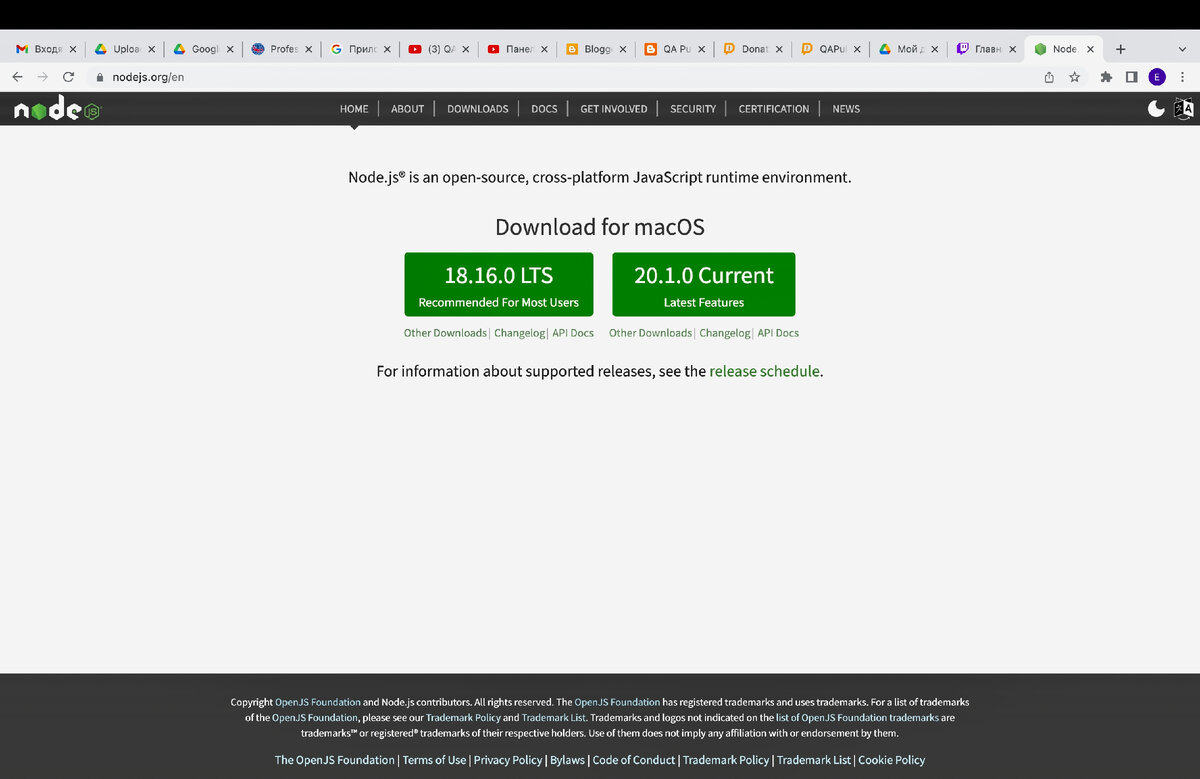
Task: Open CERTIFICATION in site navigation
Action: coord(773,109)
